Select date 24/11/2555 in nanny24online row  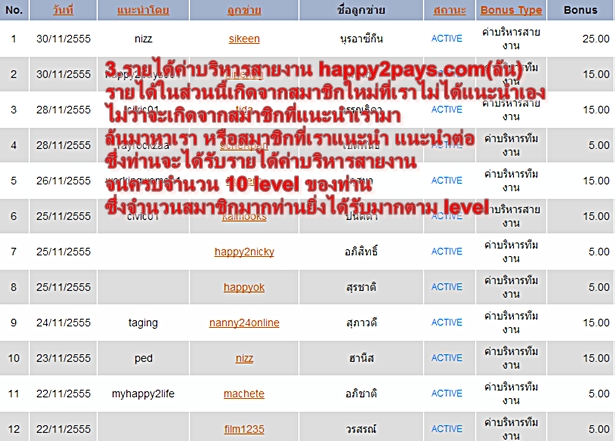63,323
